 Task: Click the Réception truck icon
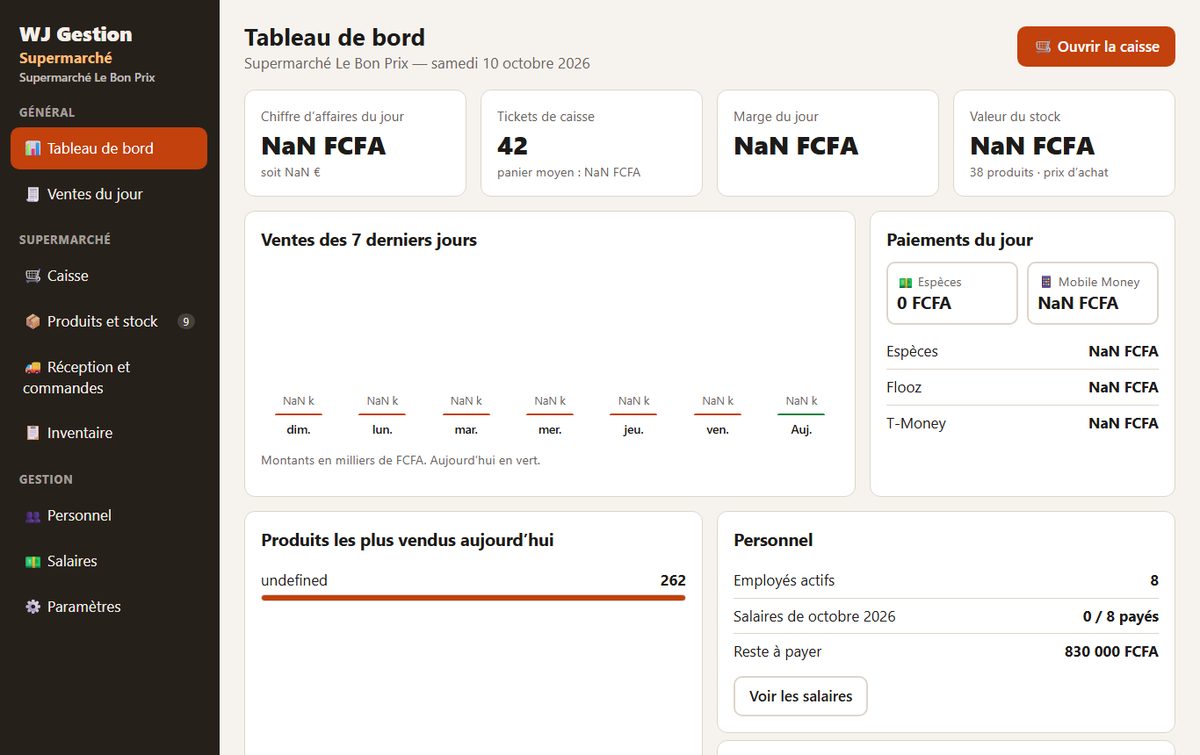[33, 367]
